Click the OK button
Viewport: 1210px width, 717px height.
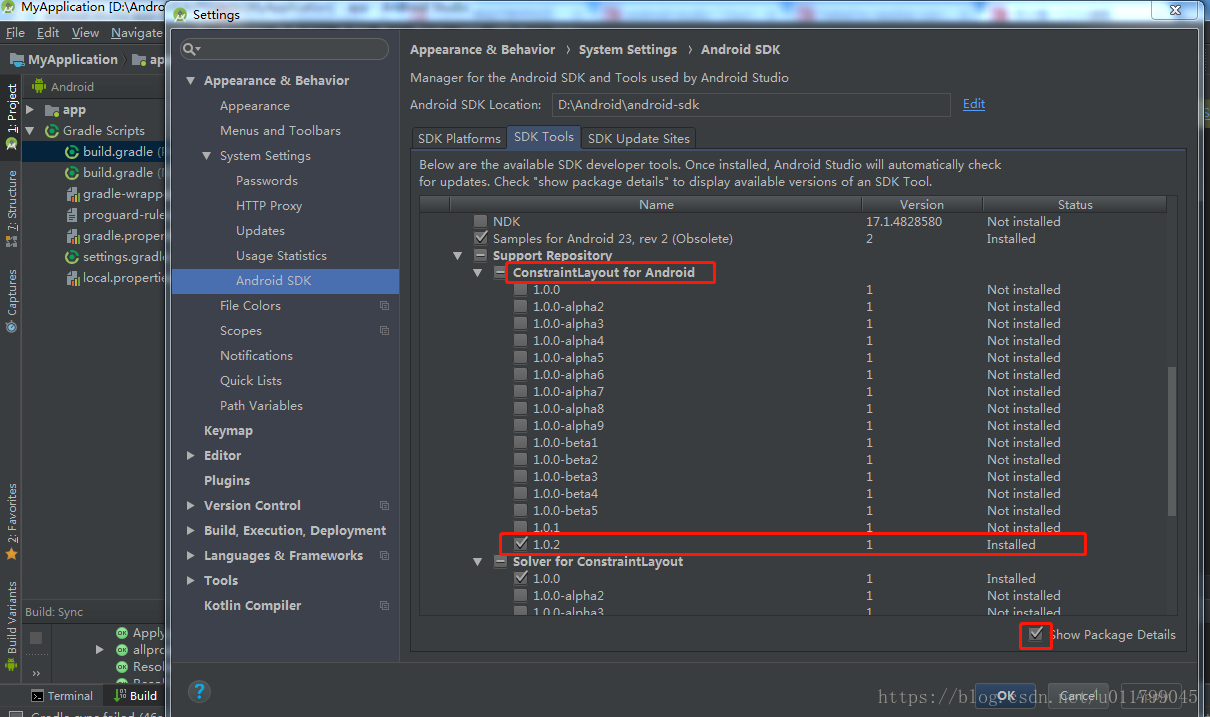click(x=1006, y=696)
